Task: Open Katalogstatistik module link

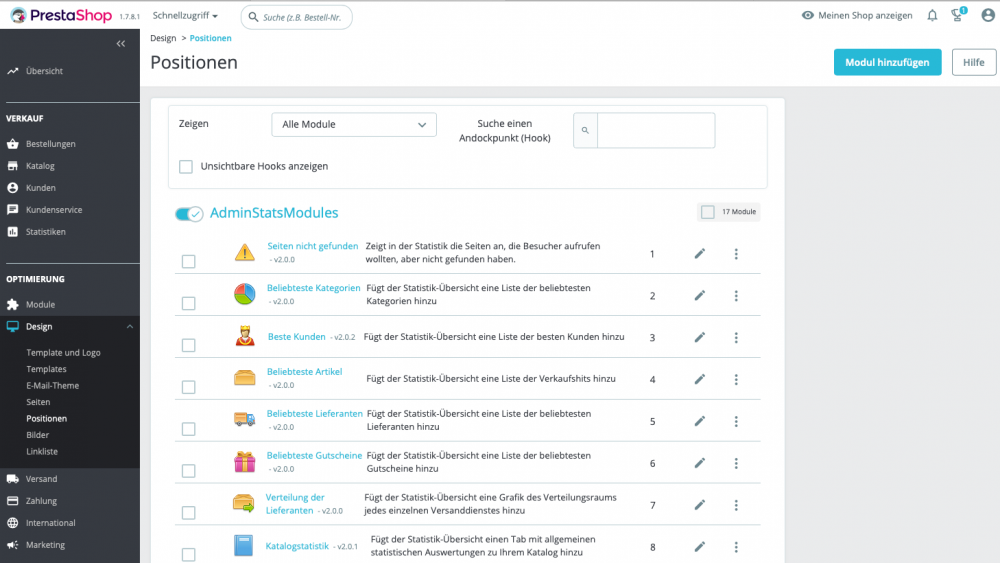Action: pos(297,546)
